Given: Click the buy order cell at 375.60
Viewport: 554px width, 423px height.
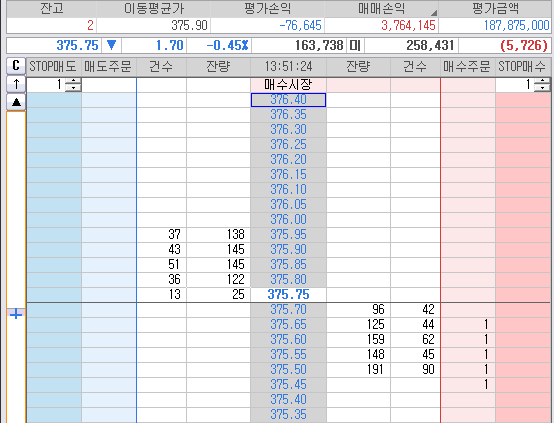Looking at the screenshot, I should pyautogui.click(x=468, y=340).
